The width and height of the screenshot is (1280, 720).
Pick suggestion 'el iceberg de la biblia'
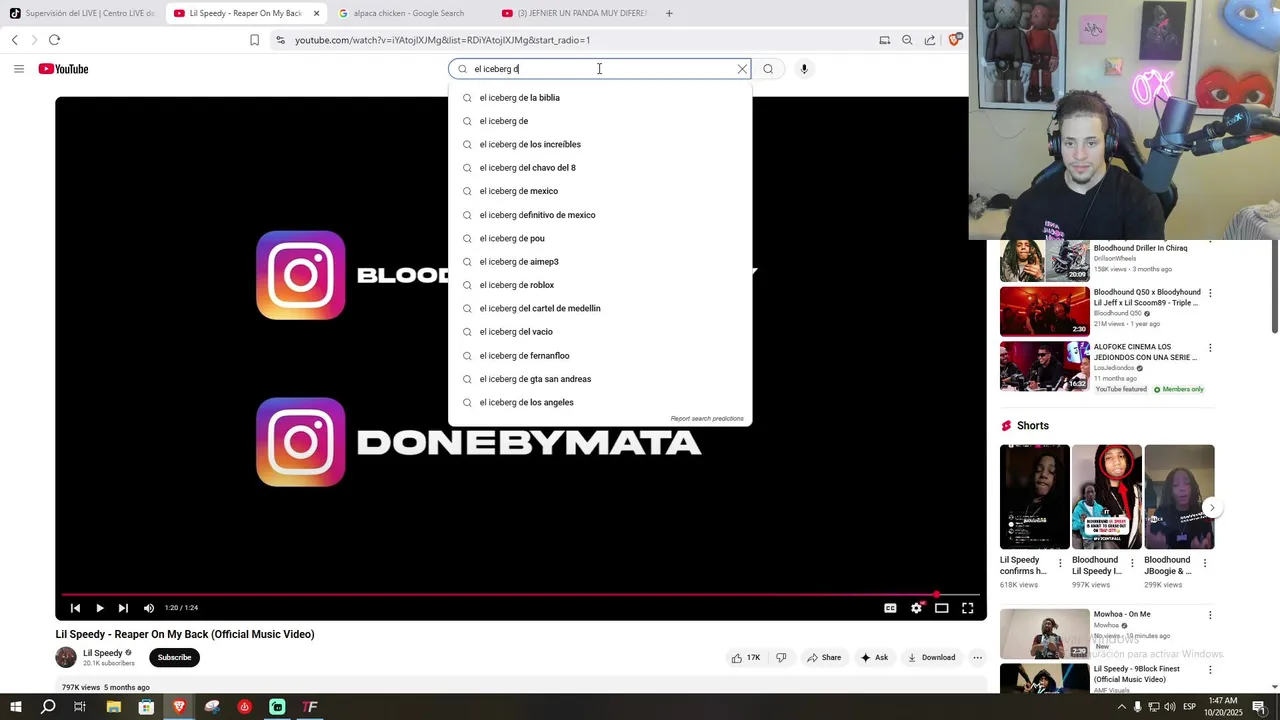pyautogui.click(x=600, y=98)
